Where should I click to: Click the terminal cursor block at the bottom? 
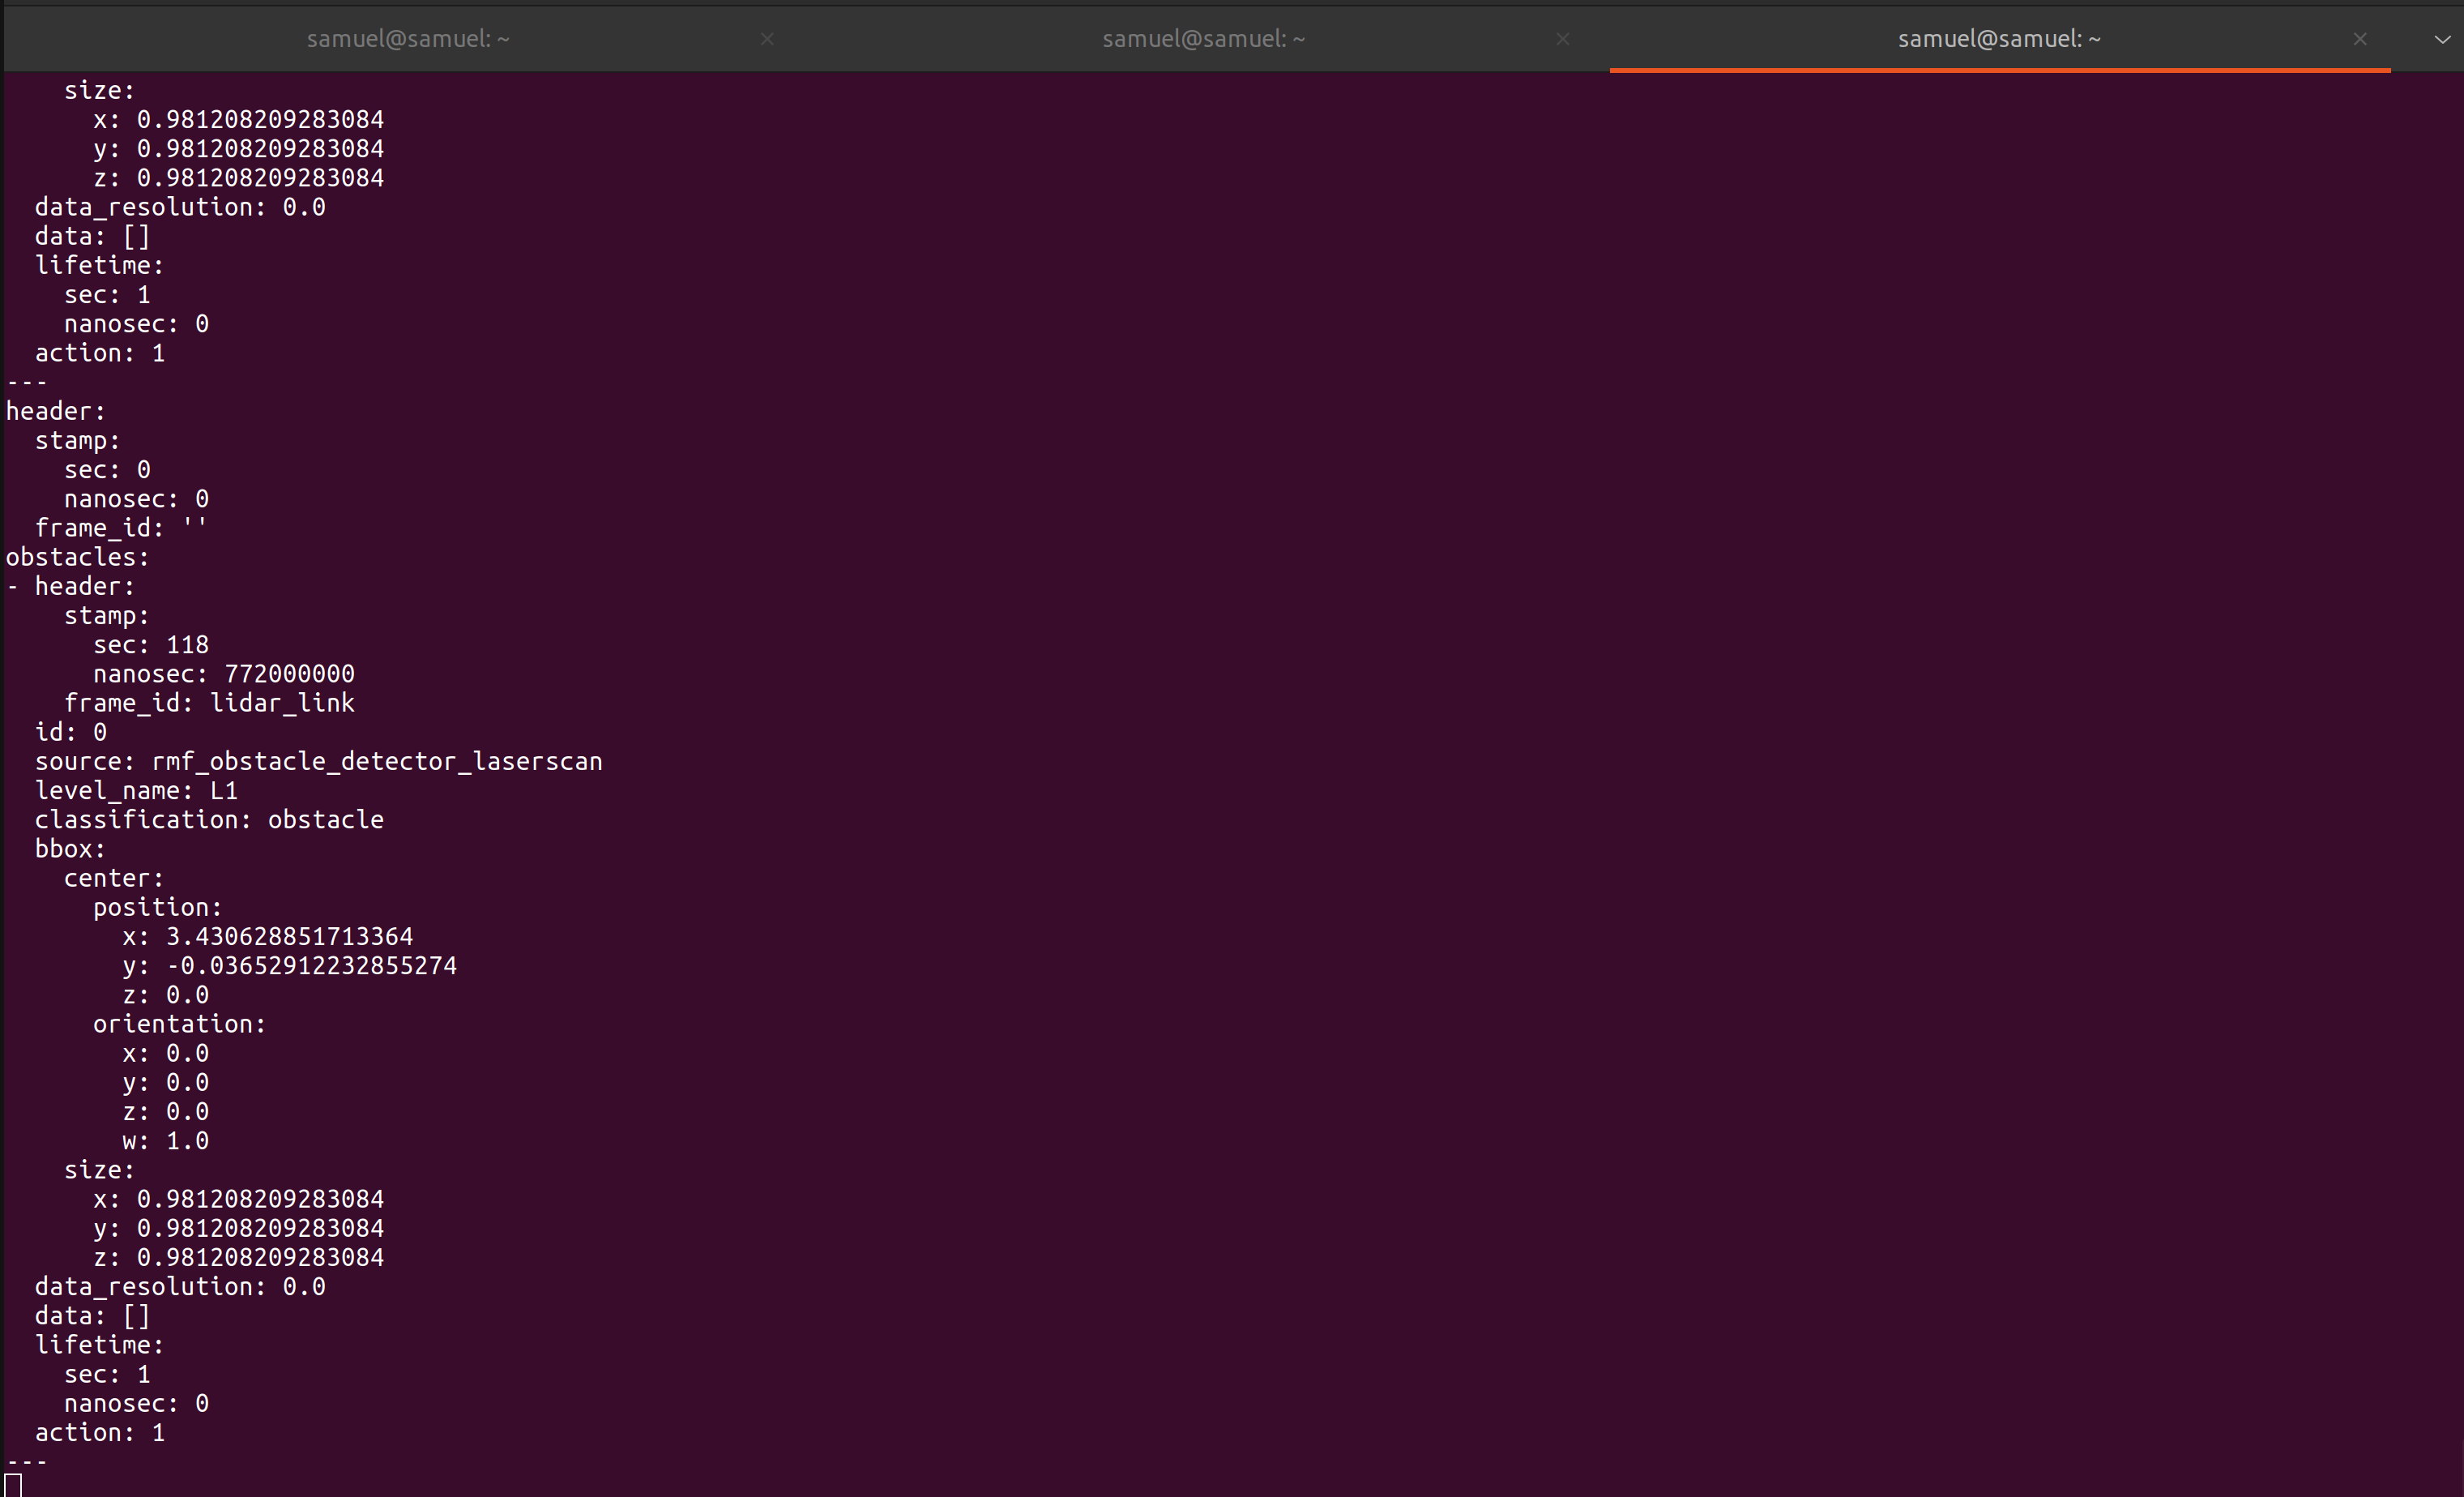[13, 1485]
